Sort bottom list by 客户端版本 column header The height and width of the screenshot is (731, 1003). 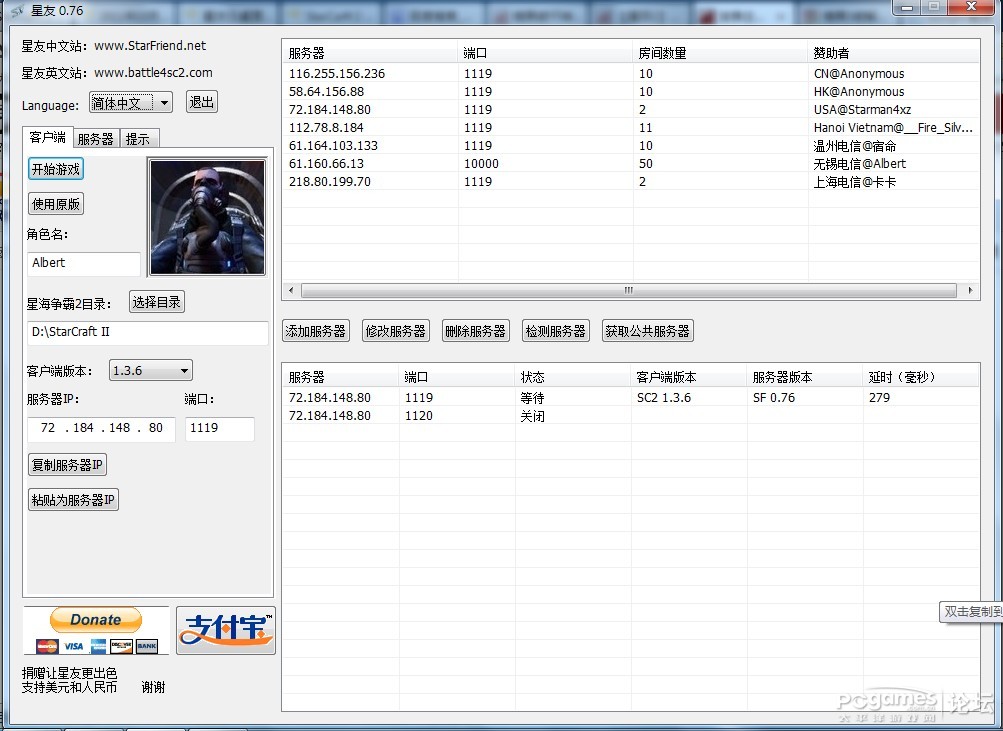pos(689,377)
